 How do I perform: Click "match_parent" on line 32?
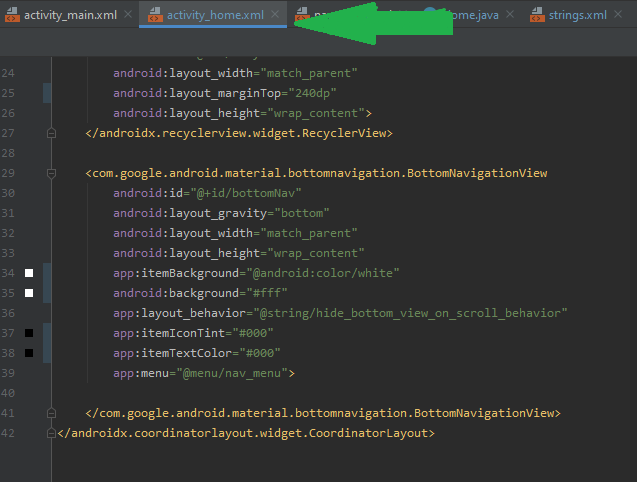point(309,233)
